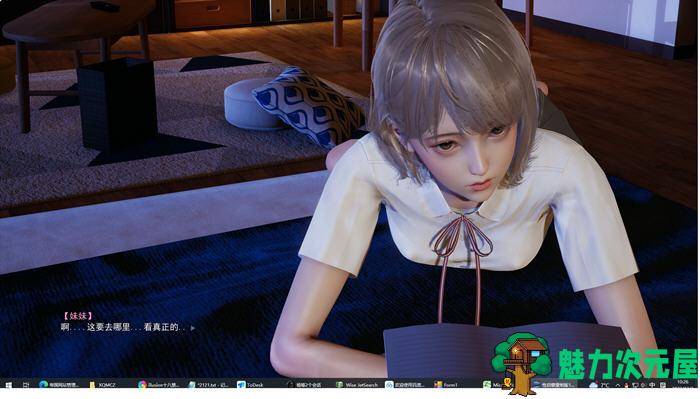Open the network icon in system tray
Screen dimensions: 700x399
[x=634, y=385]
